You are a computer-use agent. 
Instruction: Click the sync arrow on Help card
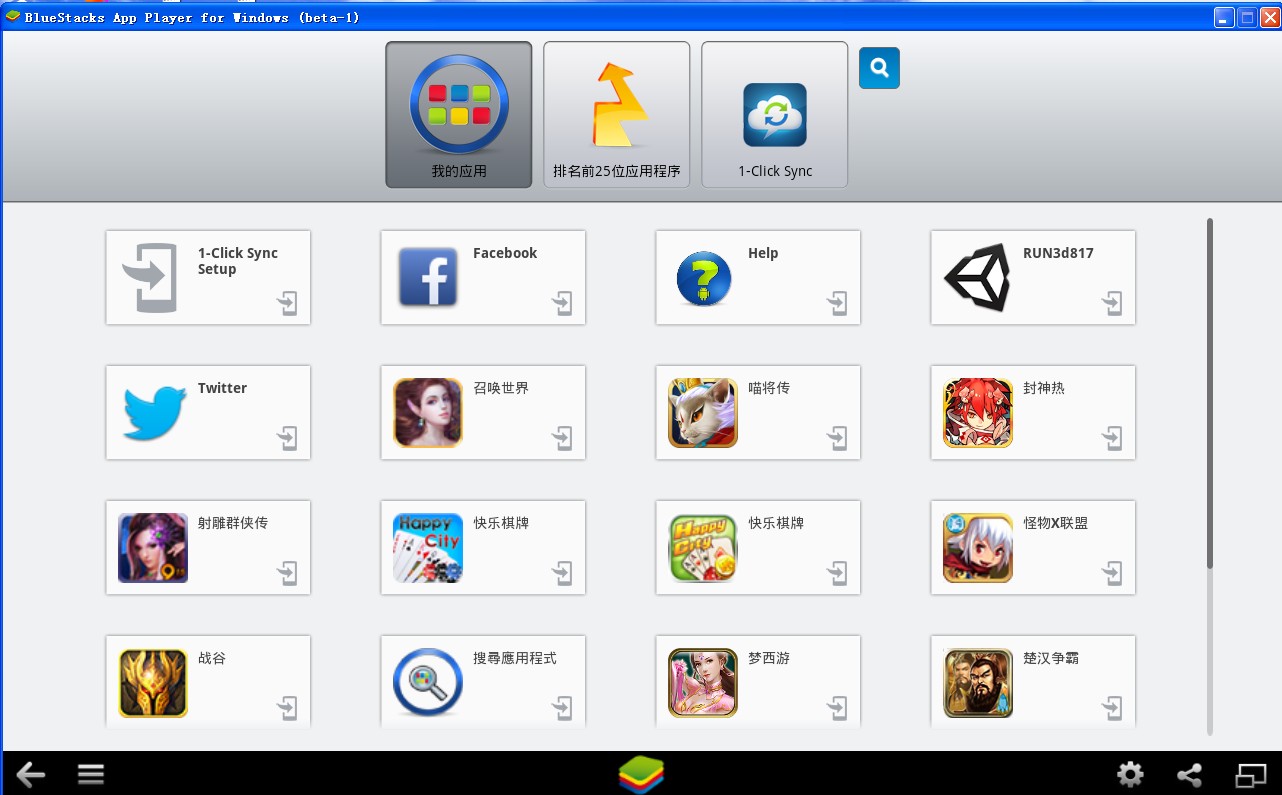pos(837,303)
